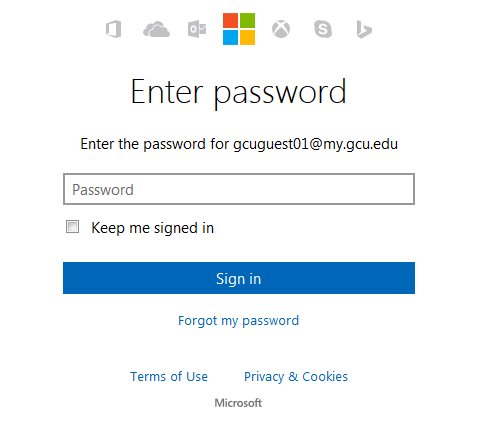The width and height of the screenshot is (484, 429).
Task: Click the Office icon in the header
Action: pos(114,29)
